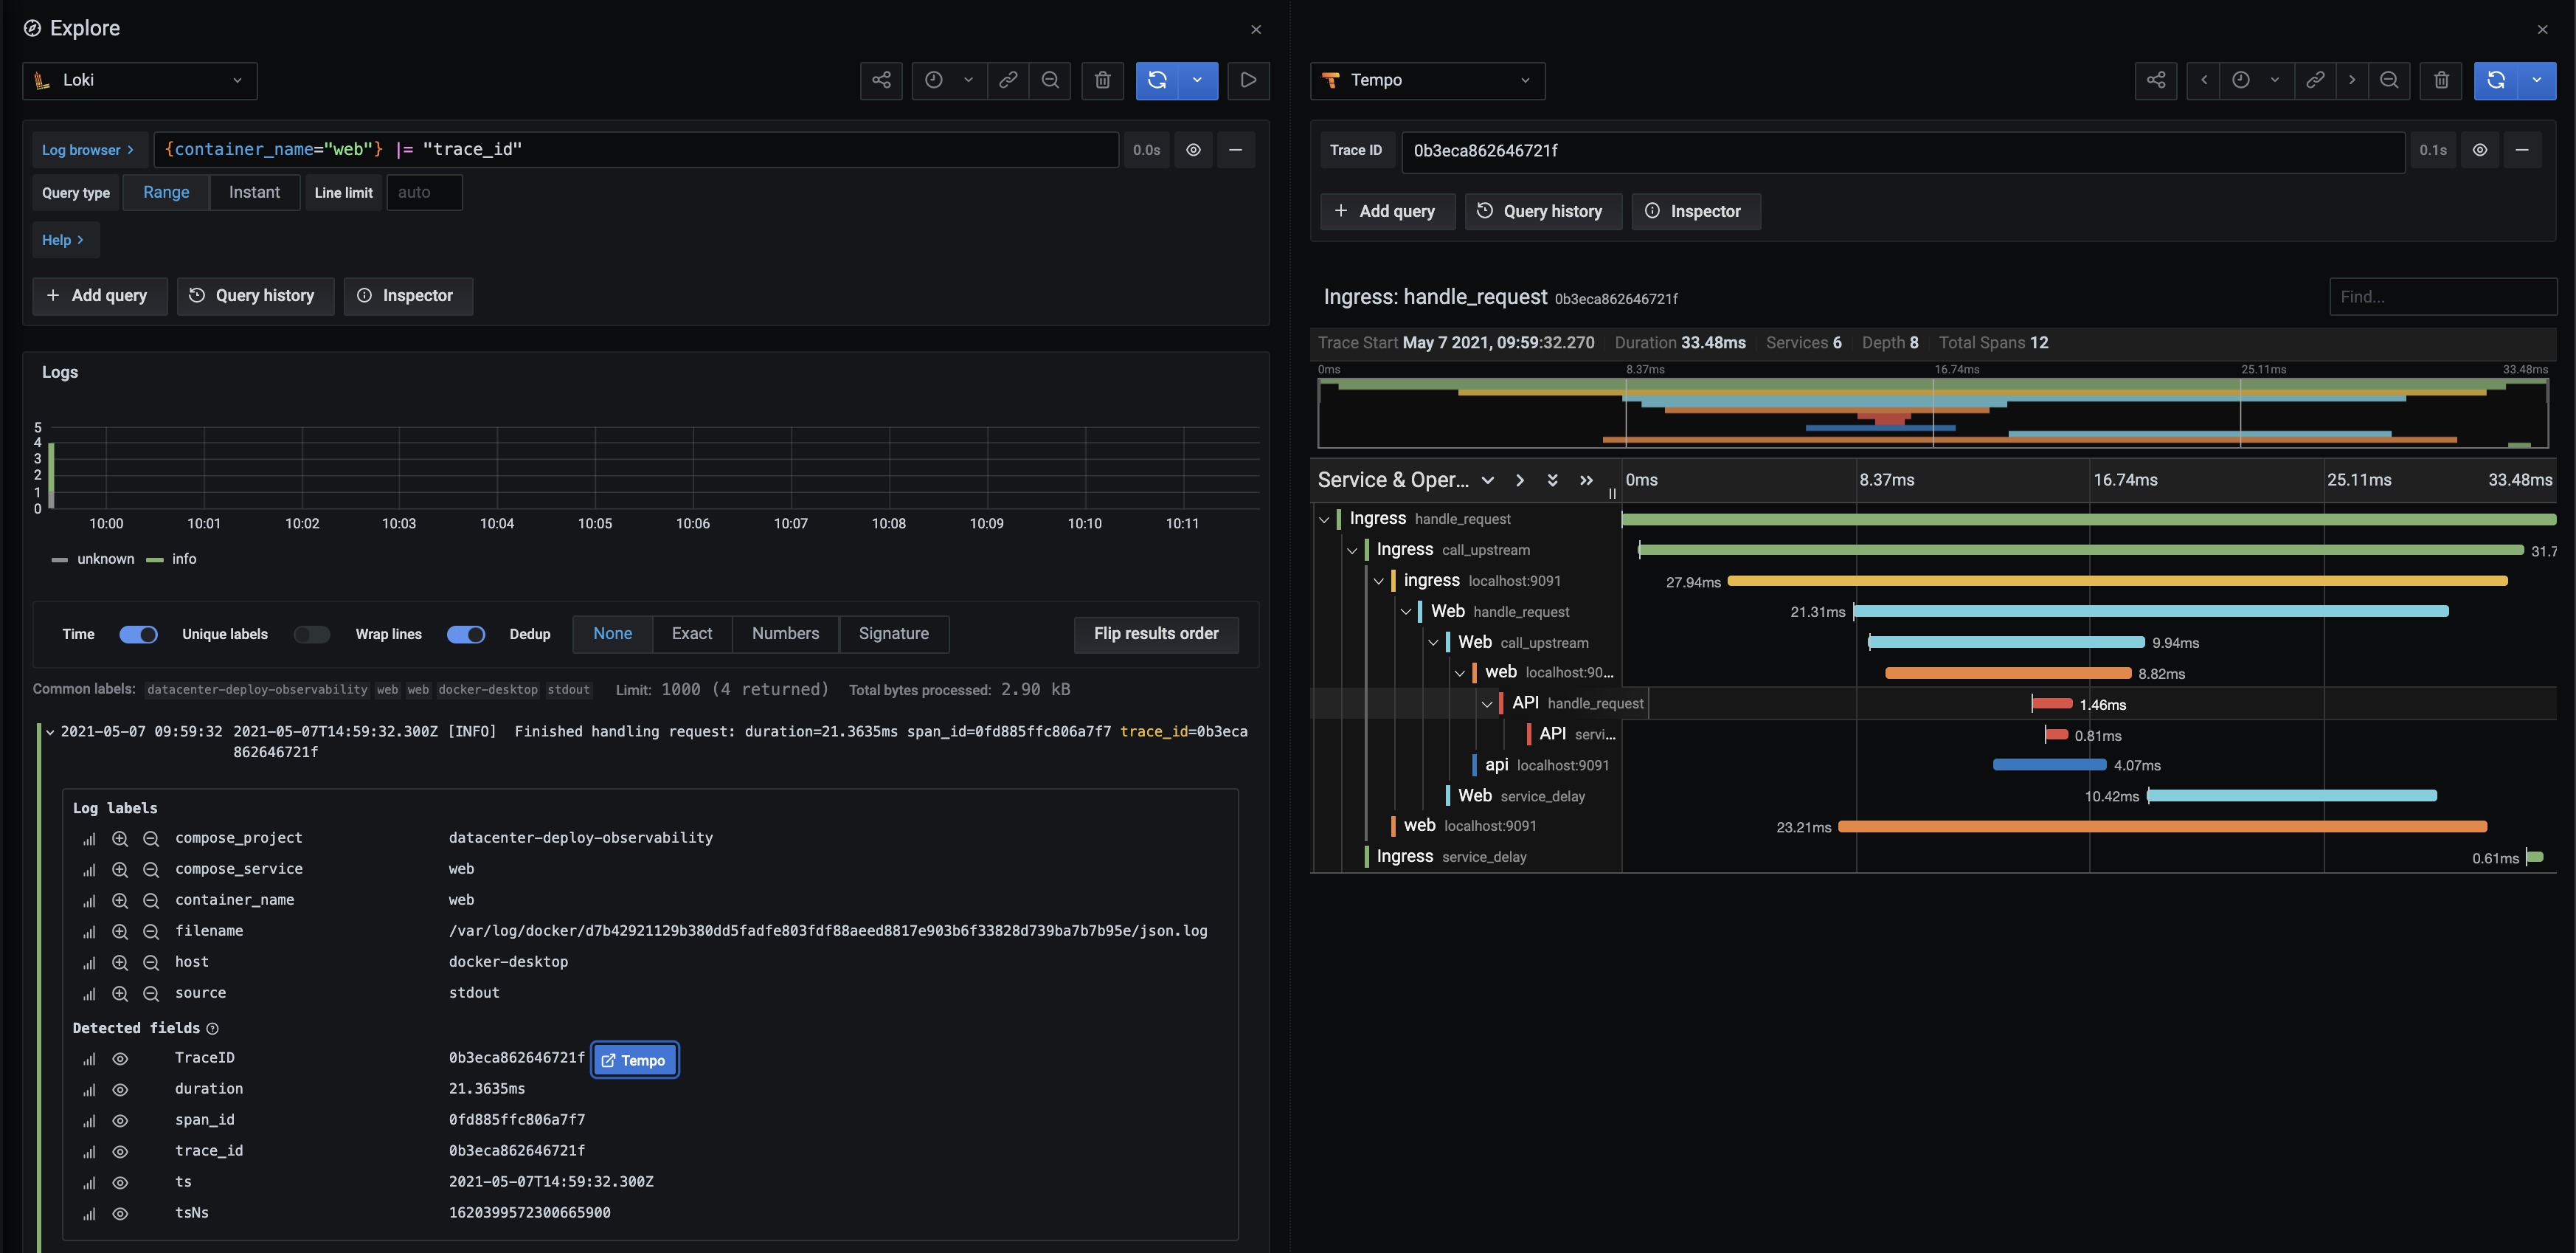Set Dedup to Exact
This screenshot has height=1253, width=2576.
pyautogui.click(x=692, y=634)
